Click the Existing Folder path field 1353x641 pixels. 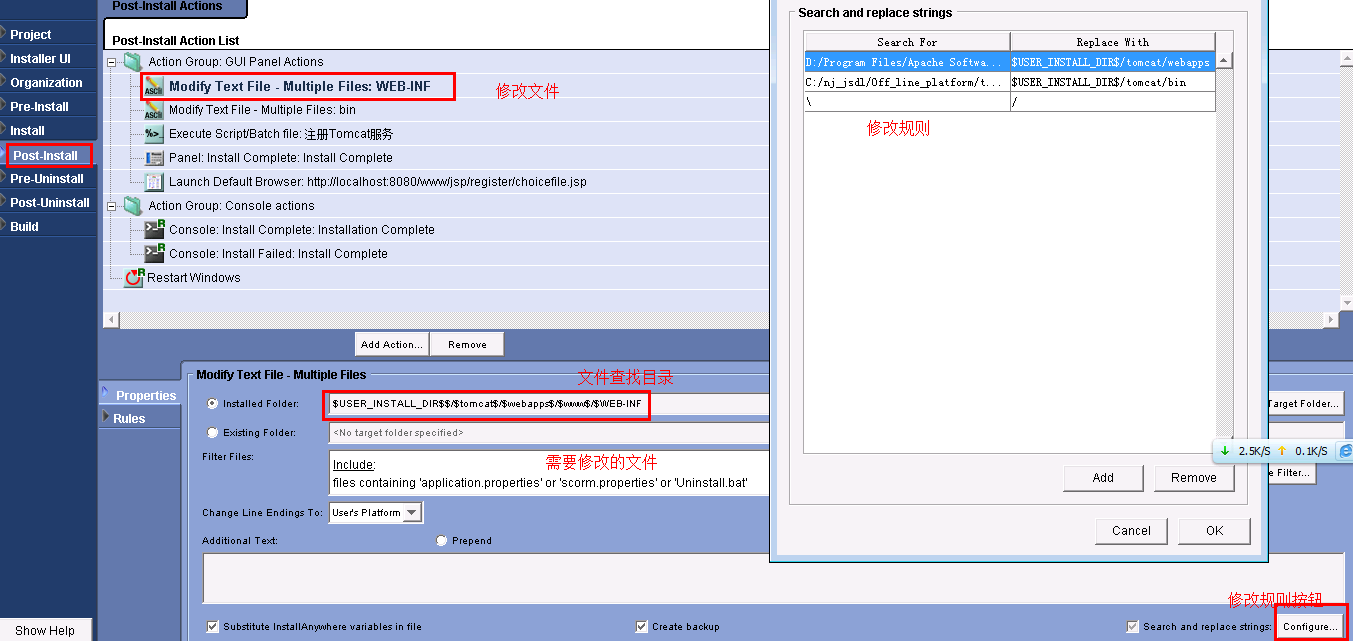click(549, 433)
